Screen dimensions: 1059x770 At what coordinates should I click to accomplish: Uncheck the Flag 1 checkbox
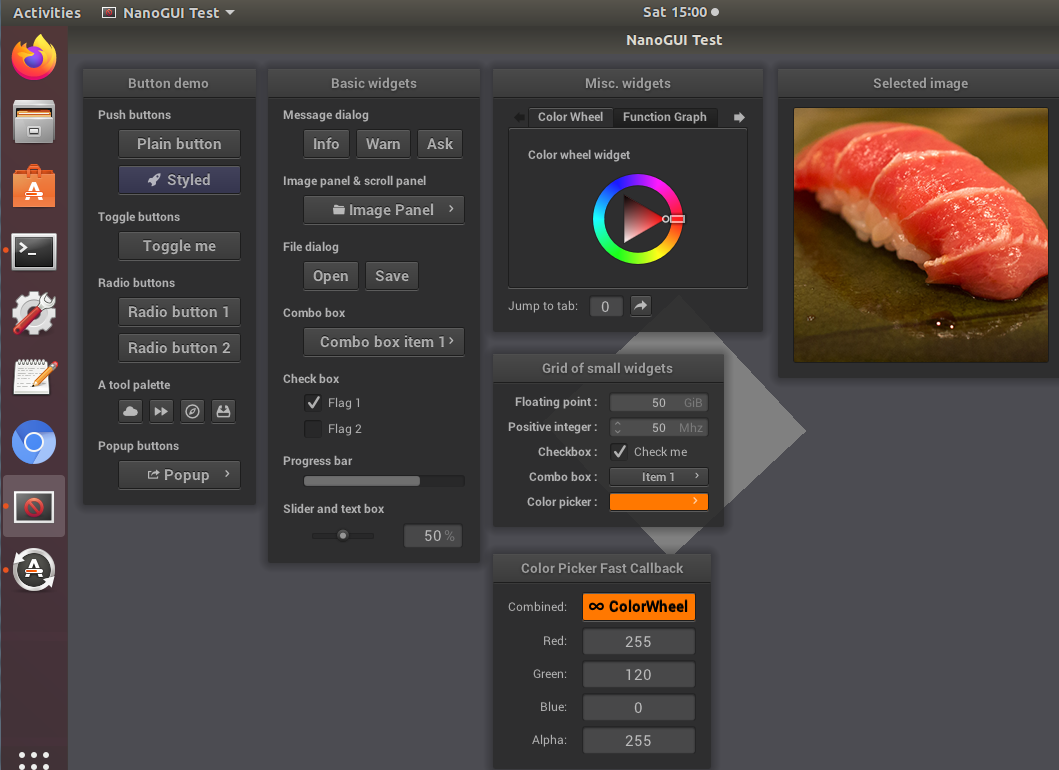point(313,403)
